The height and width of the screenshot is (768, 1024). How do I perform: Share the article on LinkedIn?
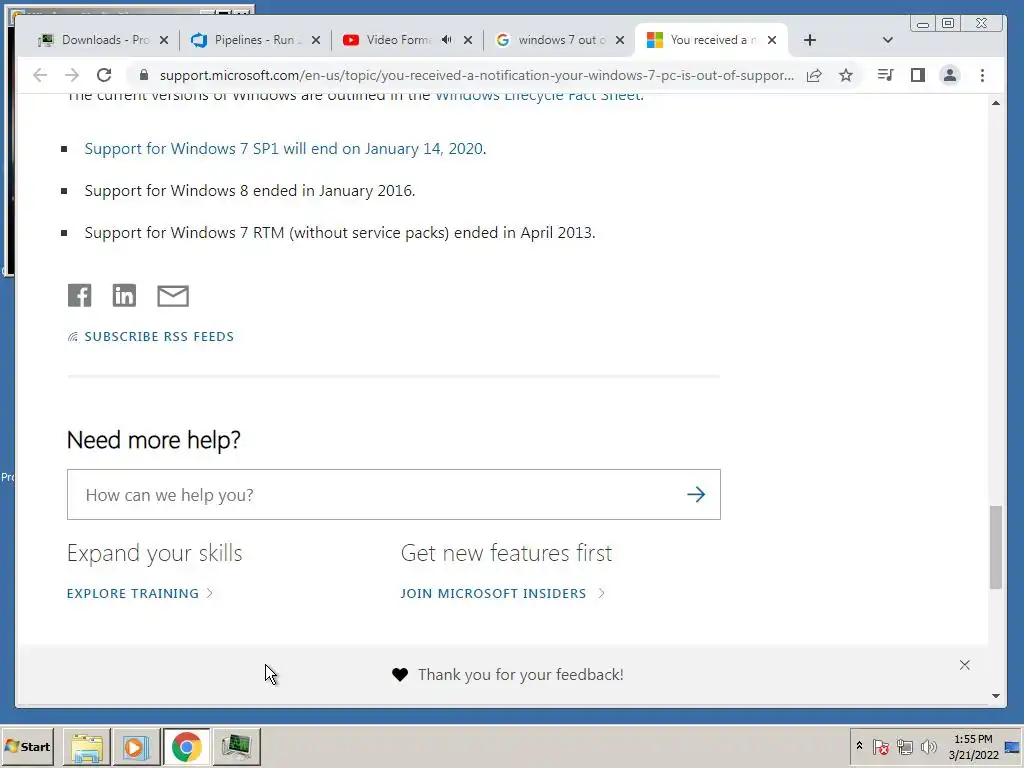coord(124,295)
